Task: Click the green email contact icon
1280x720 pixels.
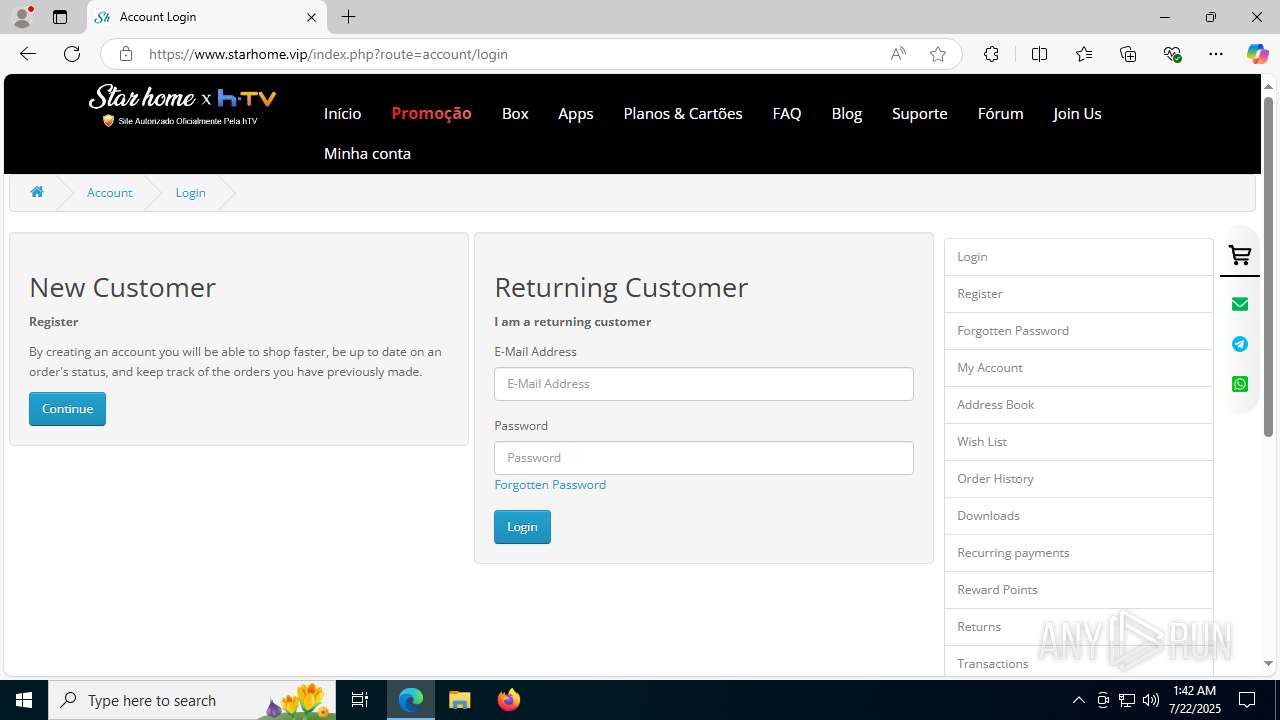Action: [x=1240, y=304]
